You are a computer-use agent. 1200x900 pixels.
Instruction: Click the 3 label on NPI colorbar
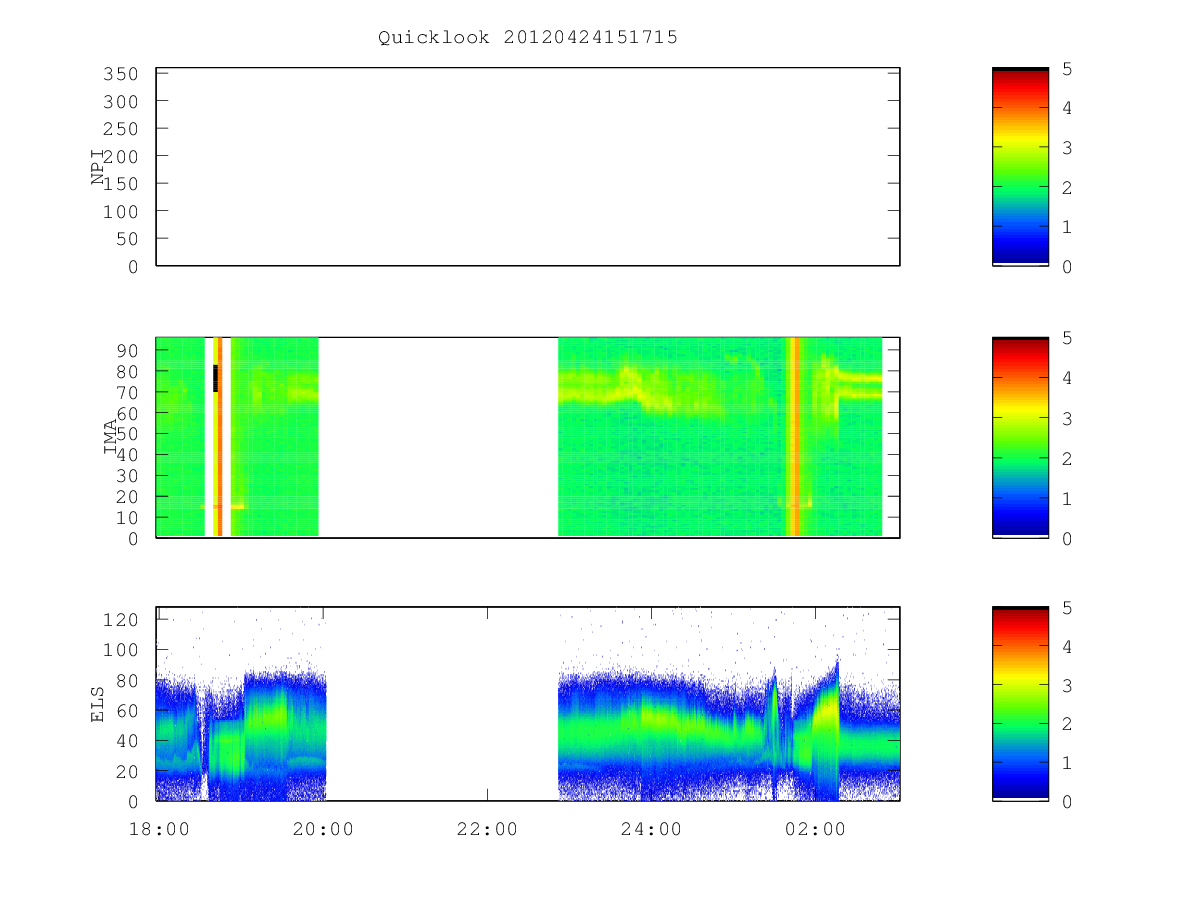[1067, 148]
